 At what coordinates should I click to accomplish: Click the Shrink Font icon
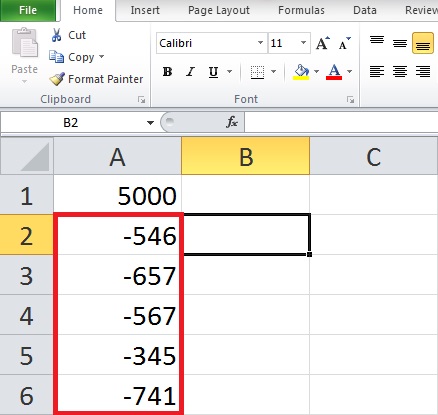pyautogui.click(x=345, y=43)
